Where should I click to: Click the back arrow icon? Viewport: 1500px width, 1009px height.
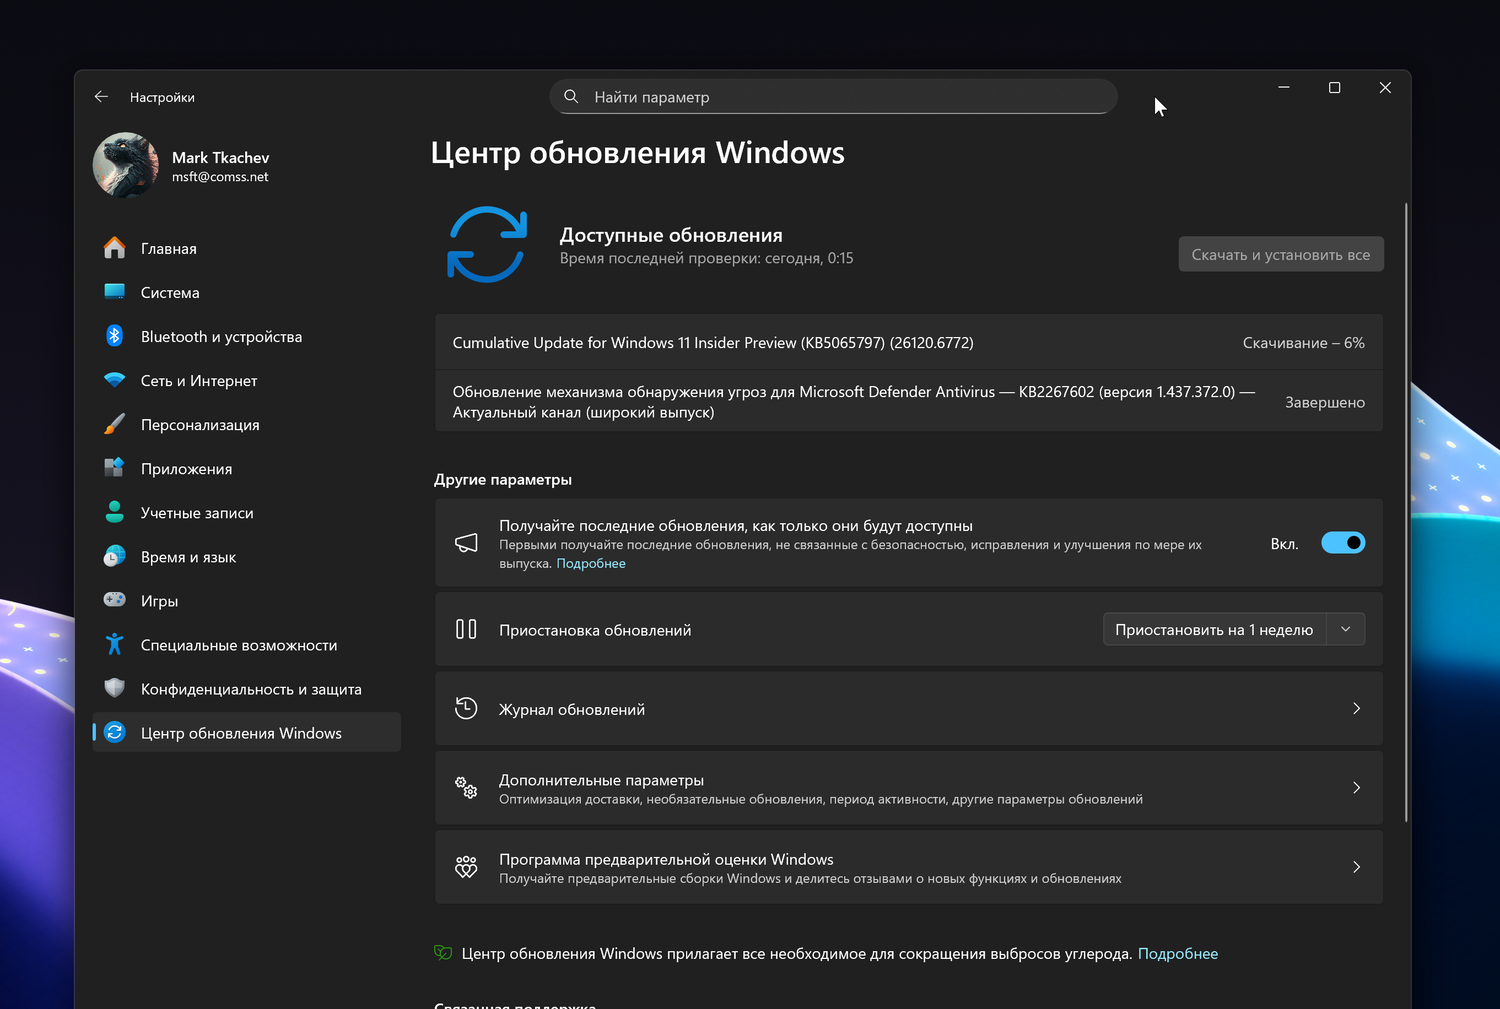pos(101,97)
